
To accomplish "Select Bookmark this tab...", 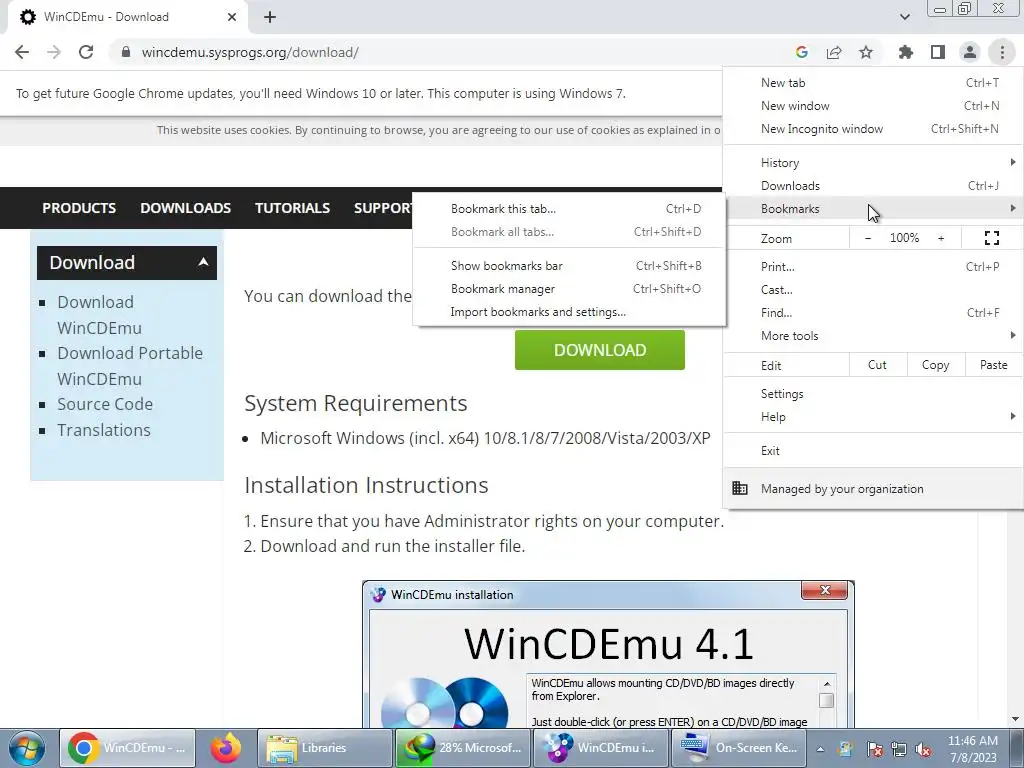I will (569, 209).
